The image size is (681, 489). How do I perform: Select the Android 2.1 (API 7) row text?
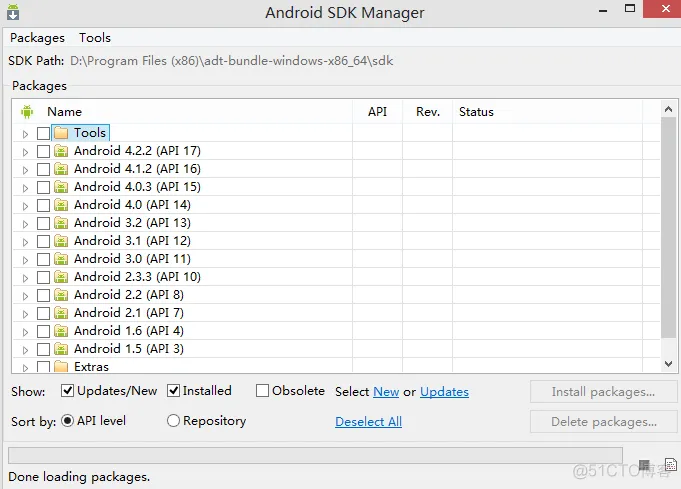[x=129, y=313]
